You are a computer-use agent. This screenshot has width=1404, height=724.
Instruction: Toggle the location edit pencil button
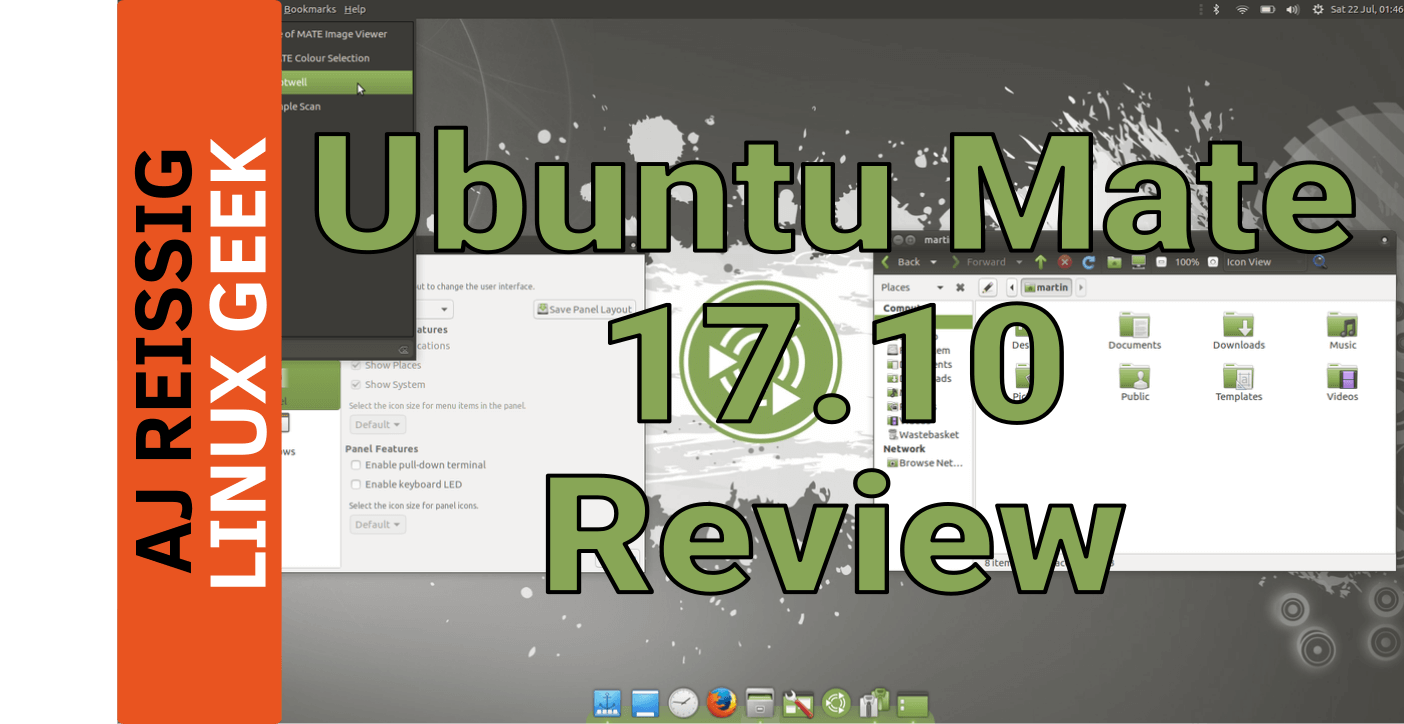click(987, 287)
